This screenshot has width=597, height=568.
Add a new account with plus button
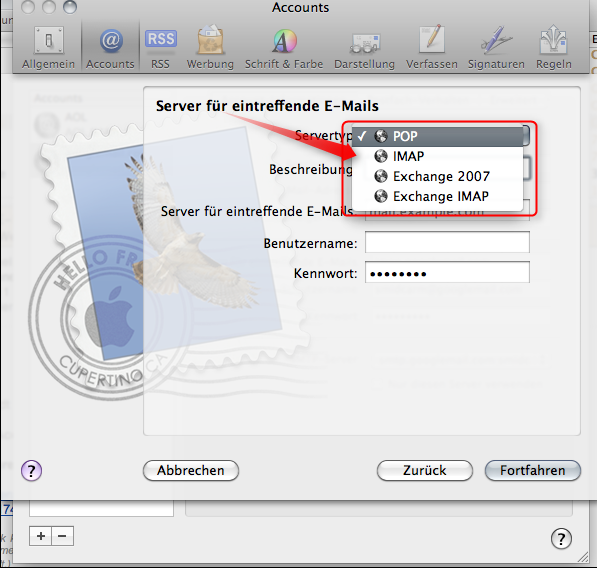40,536
